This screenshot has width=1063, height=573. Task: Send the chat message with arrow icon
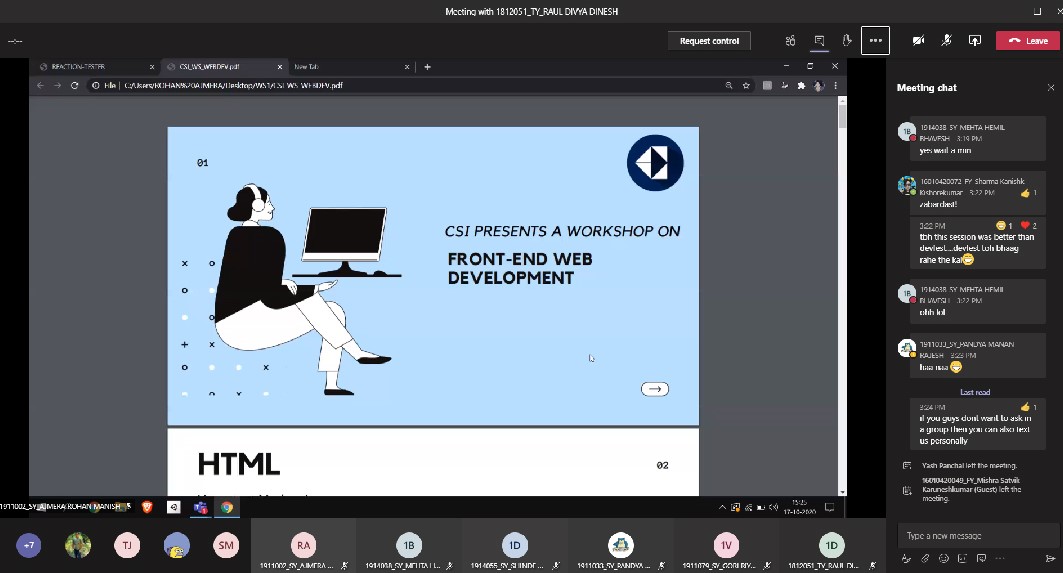(1049, 558)
